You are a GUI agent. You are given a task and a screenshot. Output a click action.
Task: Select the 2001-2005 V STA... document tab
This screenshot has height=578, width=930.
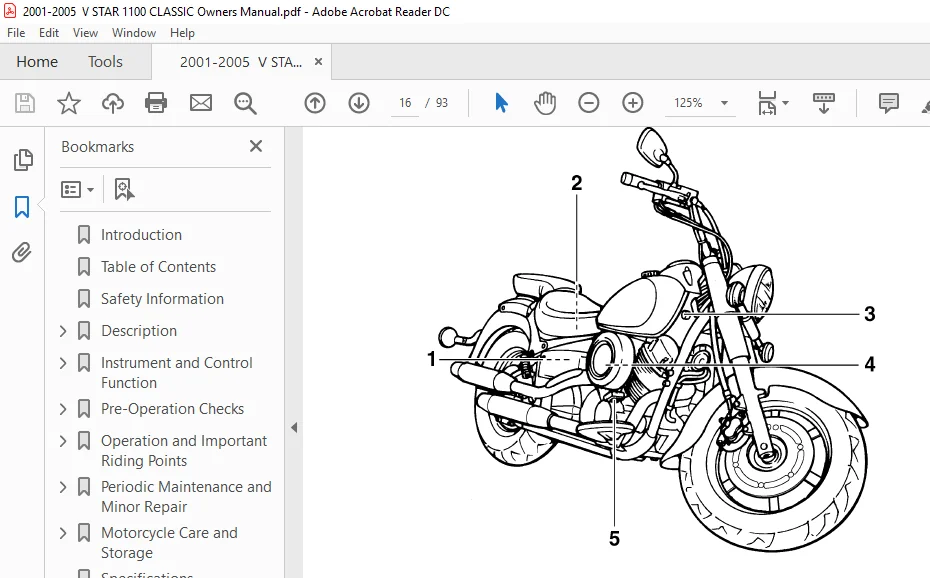(x=241, y=62)
